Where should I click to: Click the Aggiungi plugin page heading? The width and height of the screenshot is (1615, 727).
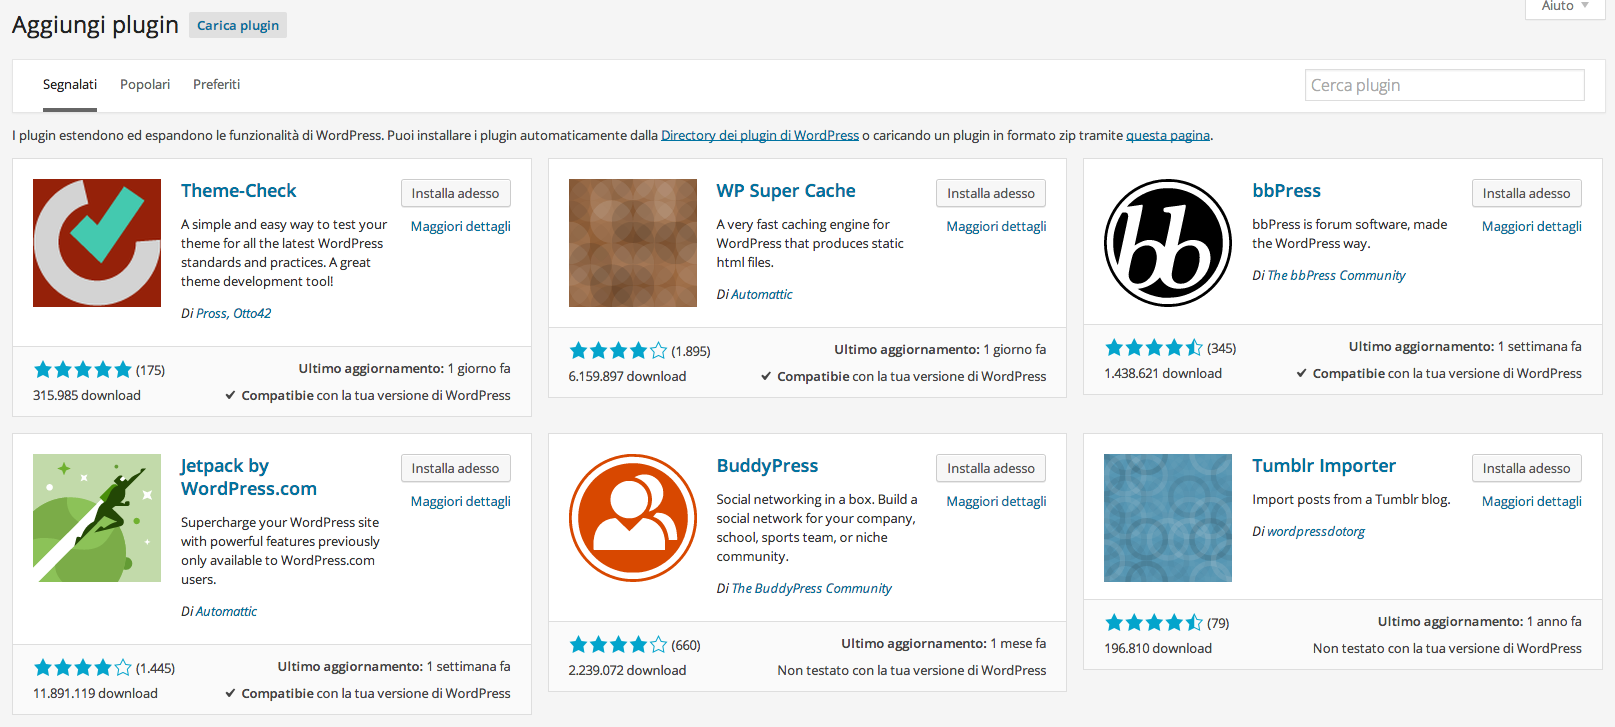click(95, 25)
